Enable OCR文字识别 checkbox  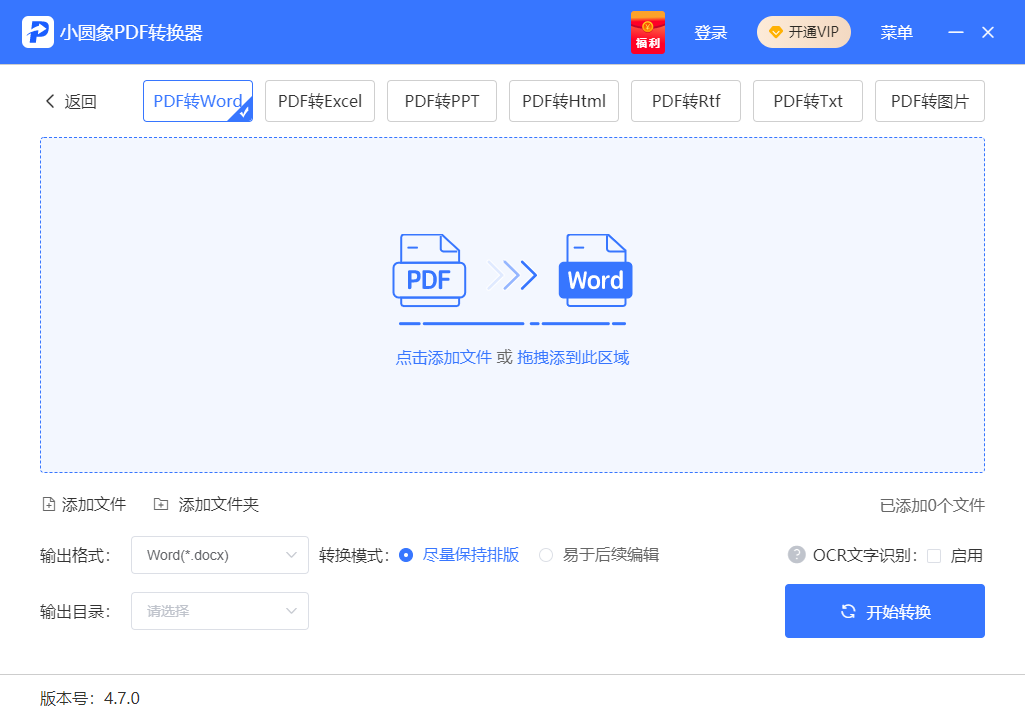[x=934, y=556]
